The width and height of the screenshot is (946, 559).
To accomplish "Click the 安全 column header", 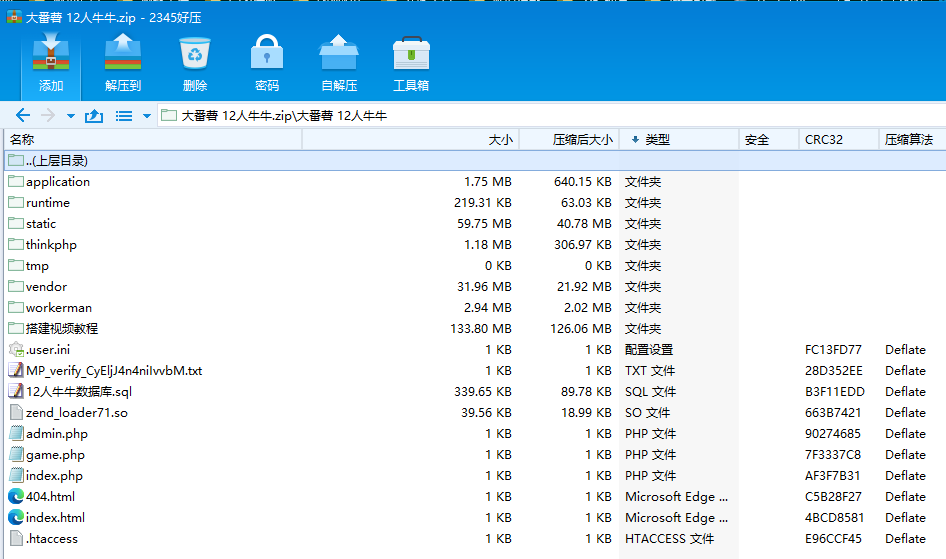I will tap(769, 140).
